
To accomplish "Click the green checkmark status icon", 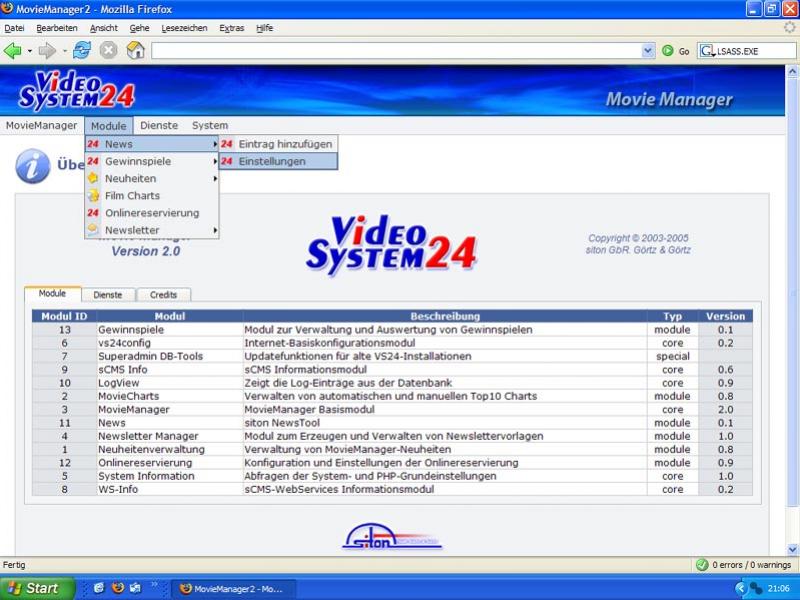I will pyautogui.click(x=702, y=565).
